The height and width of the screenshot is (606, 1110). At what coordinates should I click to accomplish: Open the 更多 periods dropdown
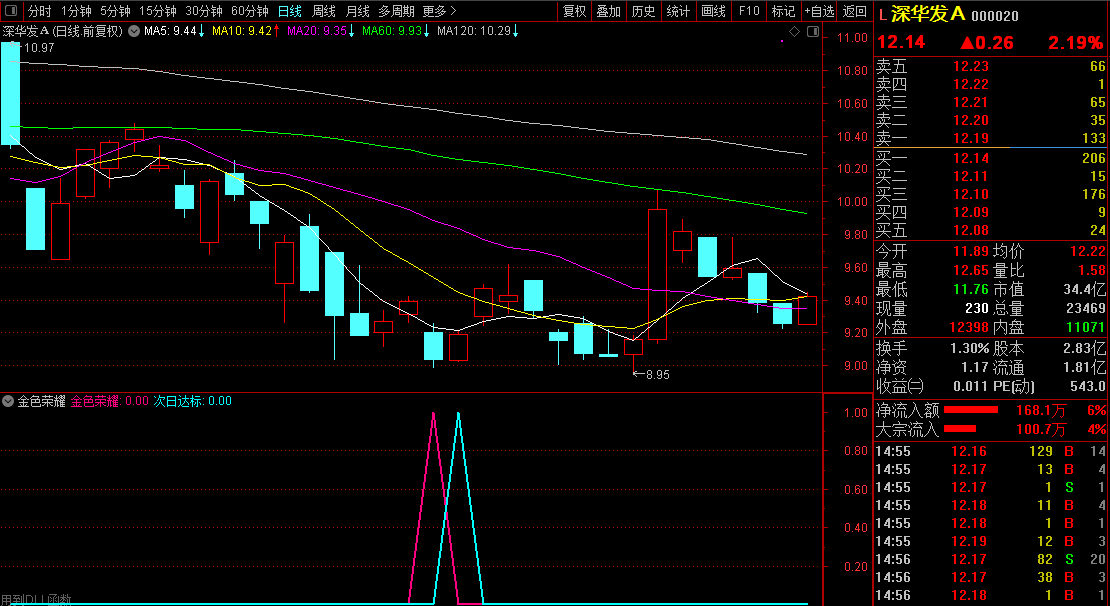pyautogui.click(x=437, y=11)
